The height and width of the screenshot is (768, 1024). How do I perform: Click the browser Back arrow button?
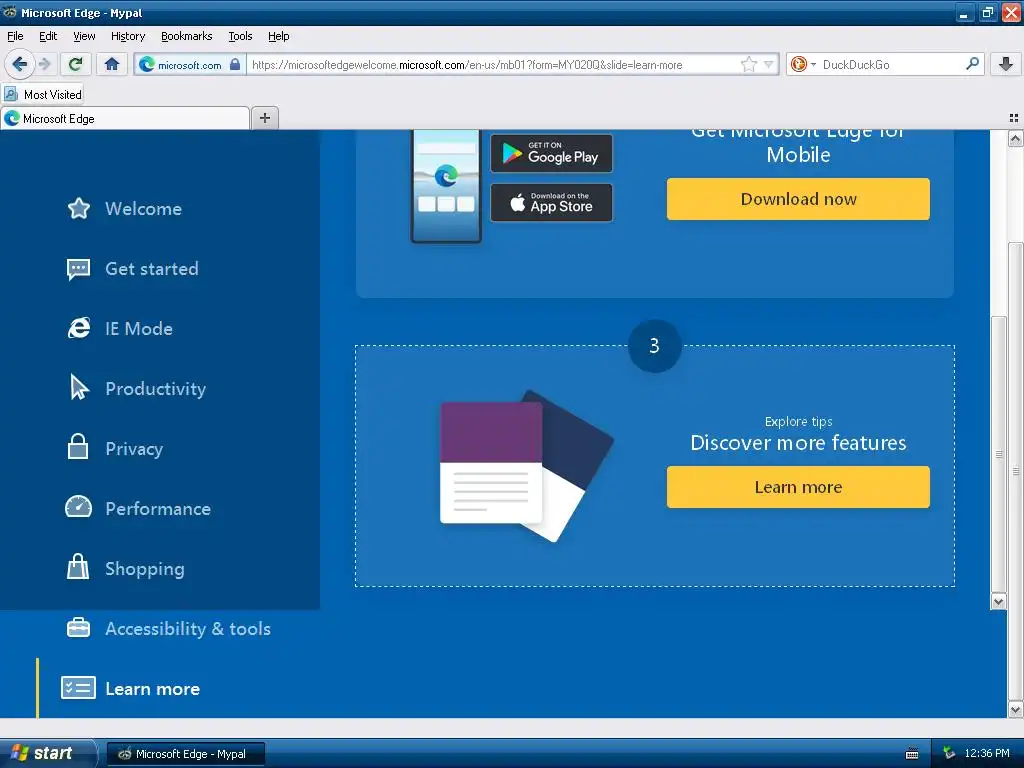tap(19, 64)
